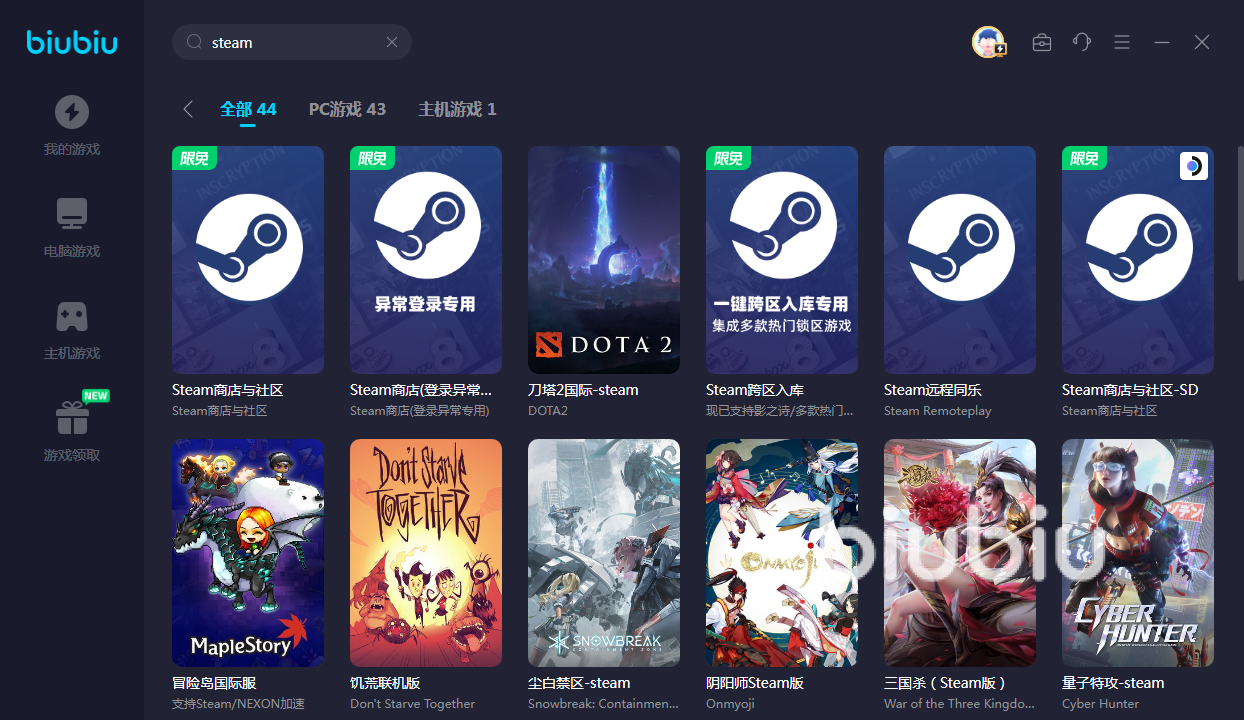Switch to PC游戏 43 tab
The image size is (1244, 720).
347,109
